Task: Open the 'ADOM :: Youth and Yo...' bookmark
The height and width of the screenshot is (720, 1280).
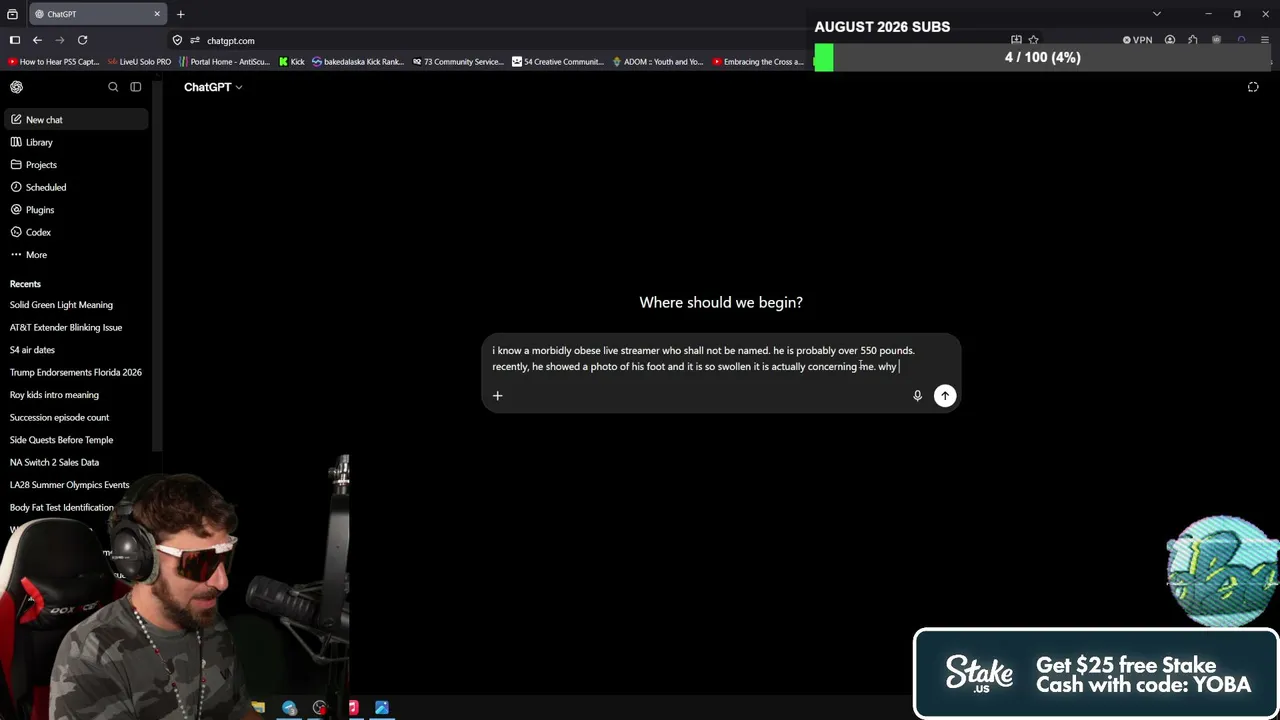Action: [657, 62]
